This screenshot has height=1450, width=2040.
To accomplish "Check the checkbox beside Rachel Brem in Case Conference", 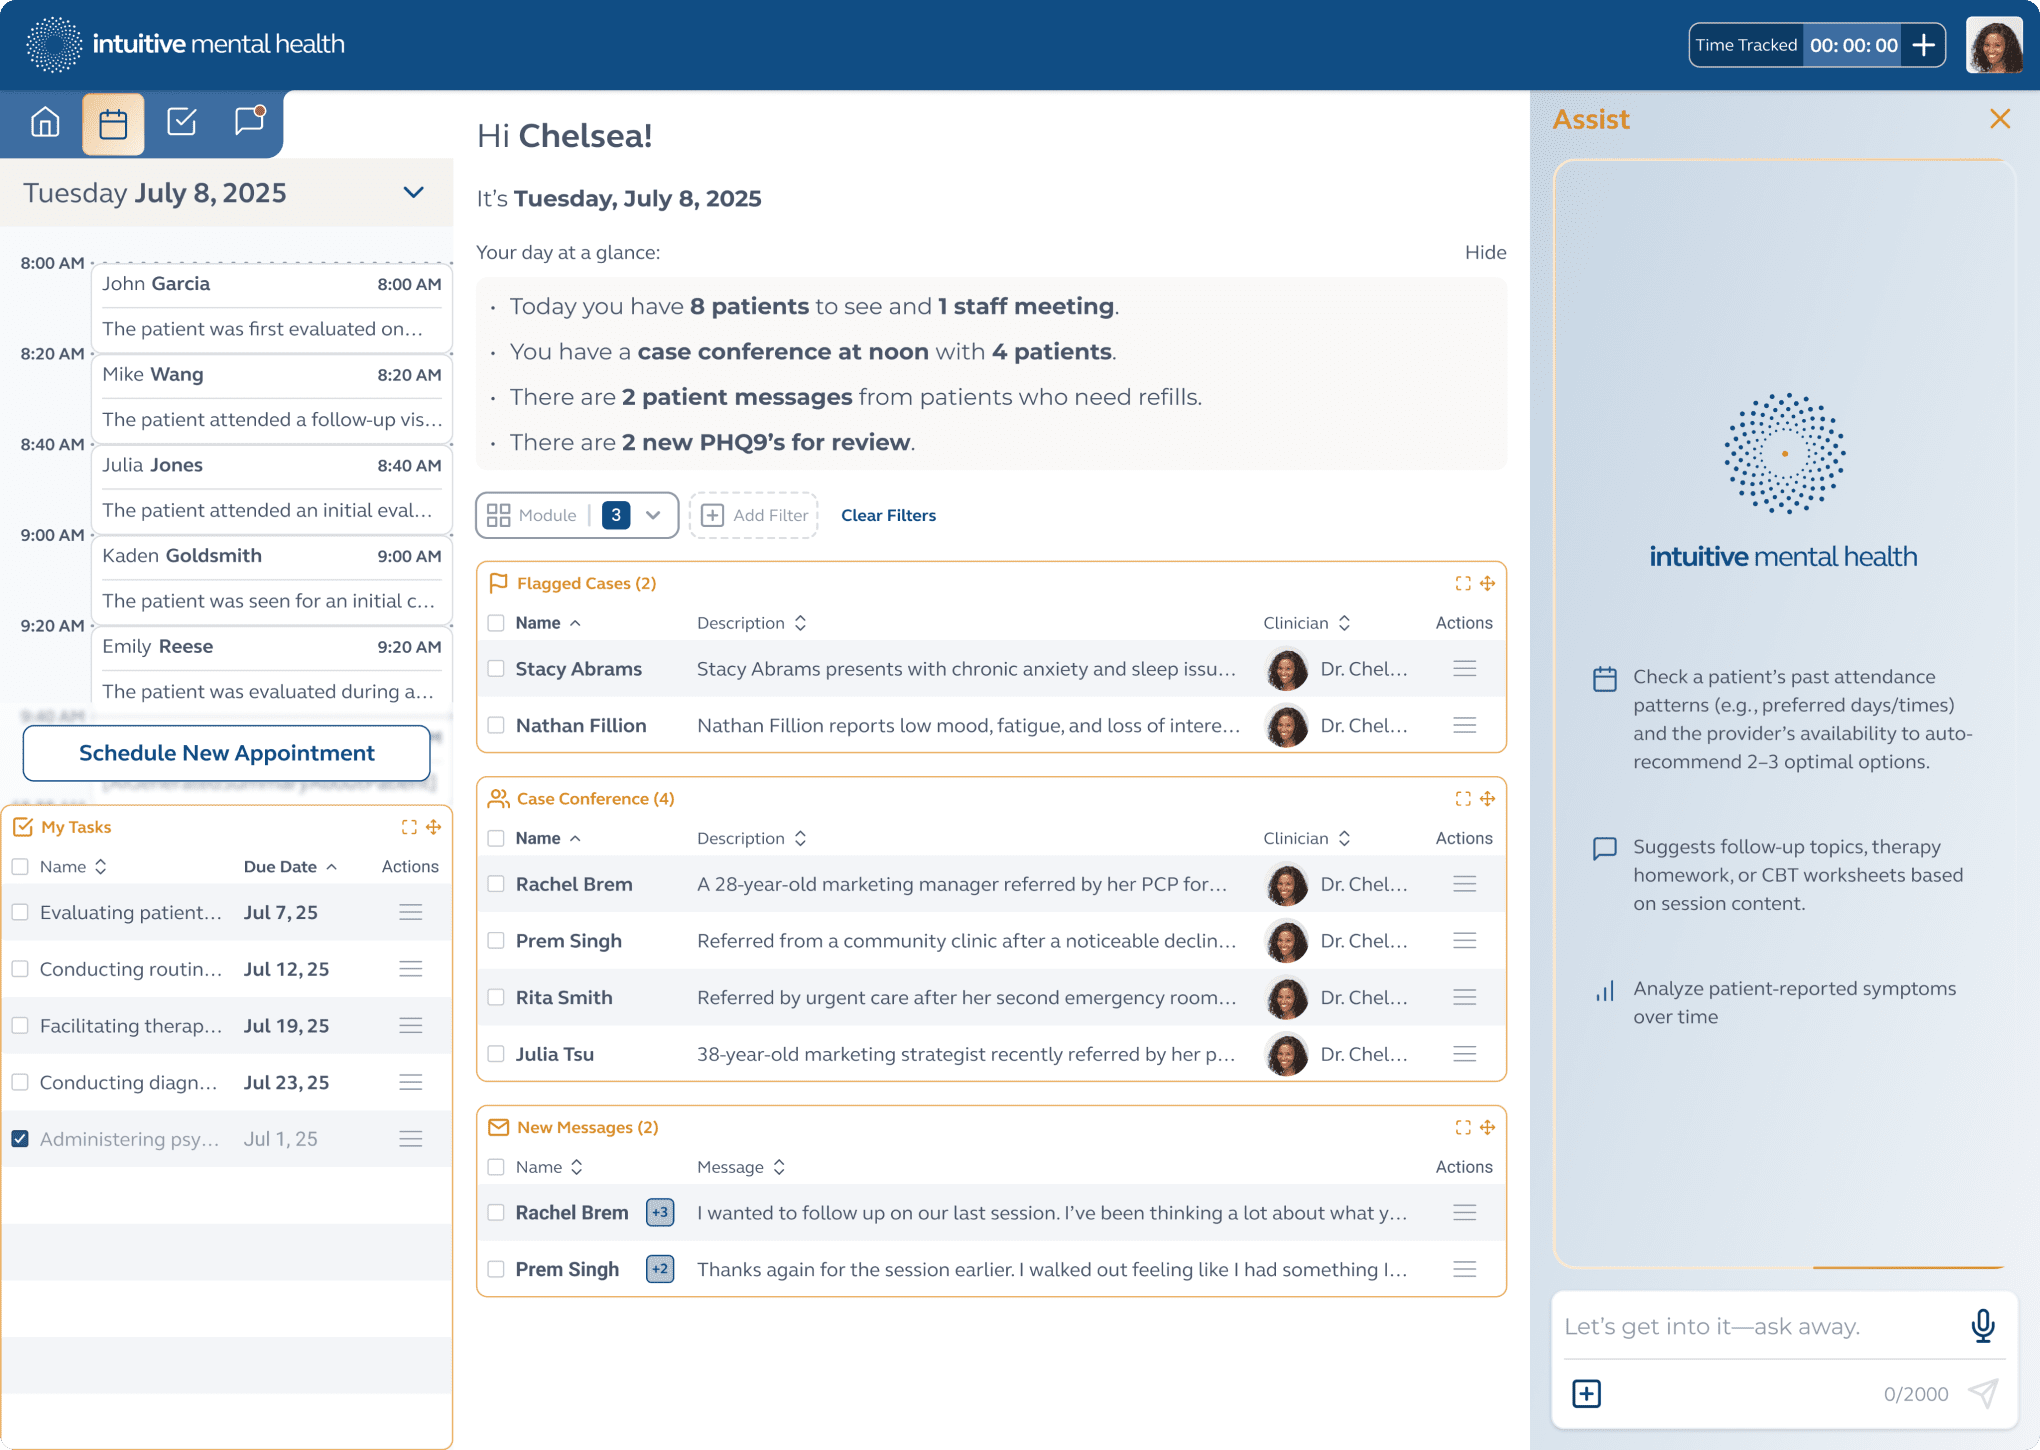I will 496,884.
